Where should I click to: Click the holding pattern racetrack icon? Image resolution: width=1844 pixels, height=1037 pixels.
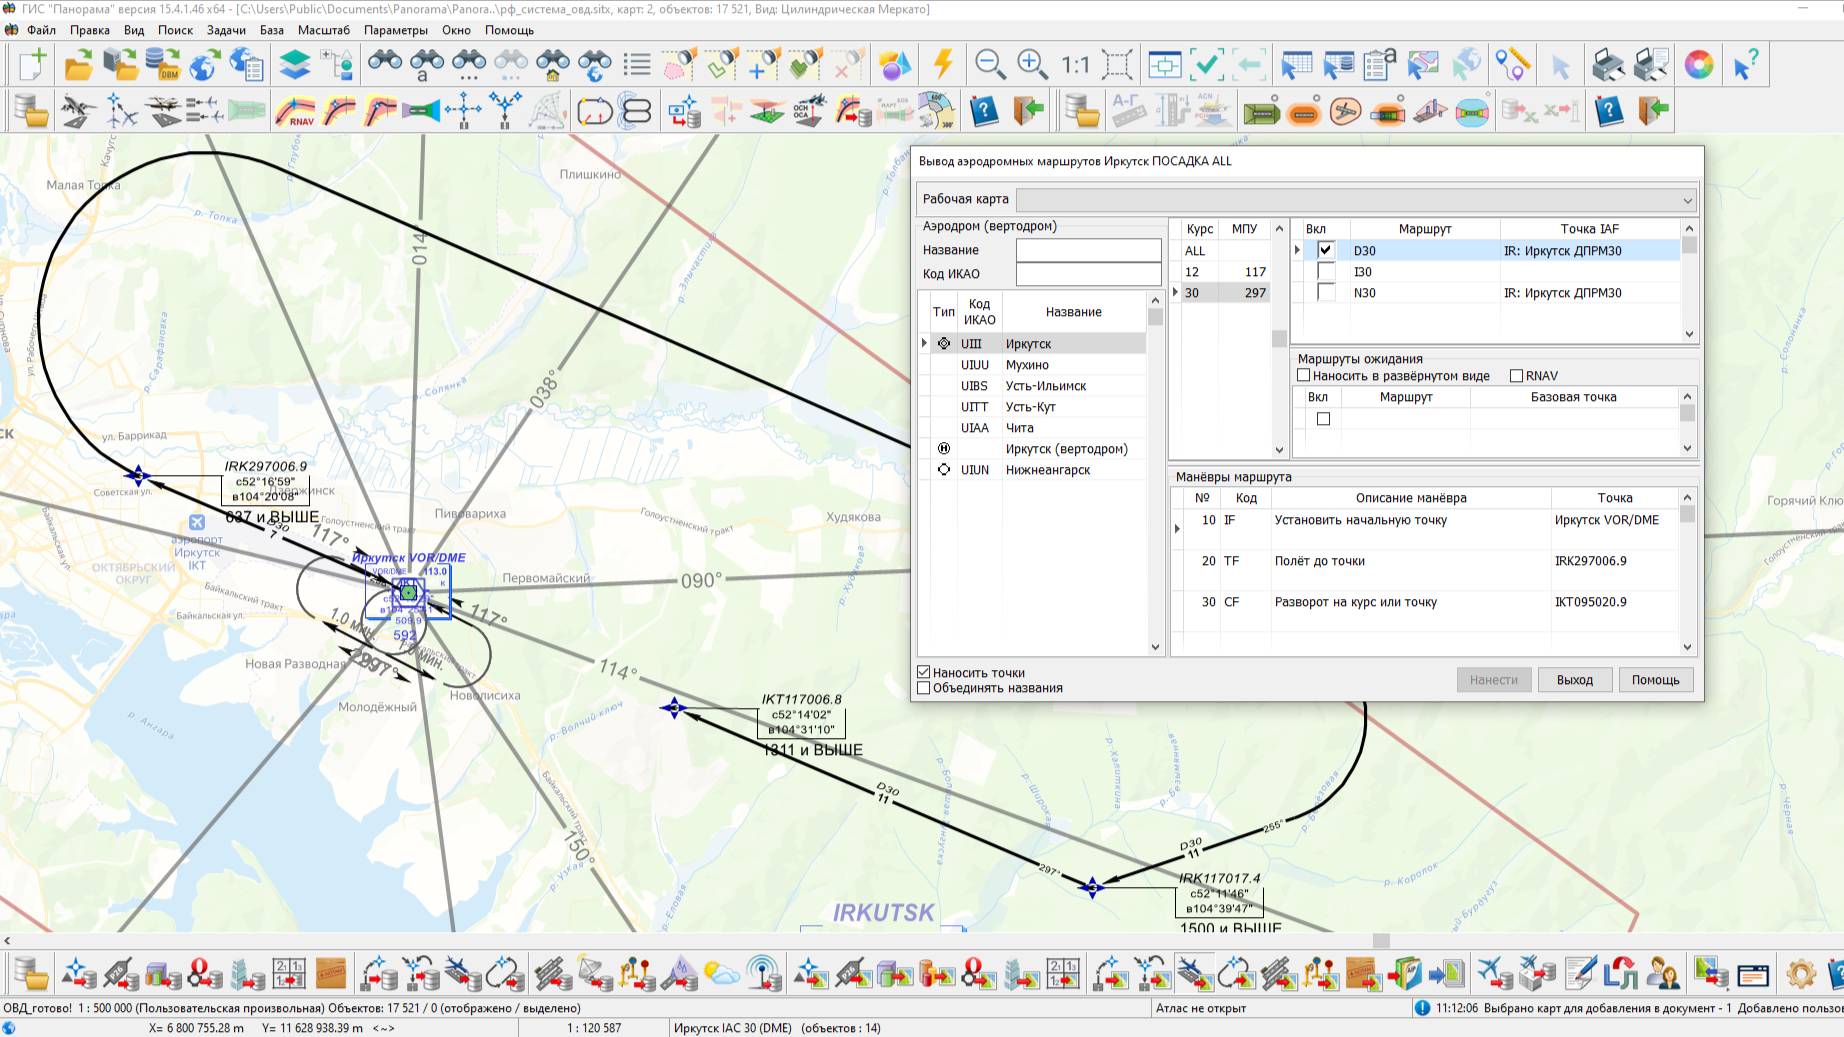[x=595, y=111]
